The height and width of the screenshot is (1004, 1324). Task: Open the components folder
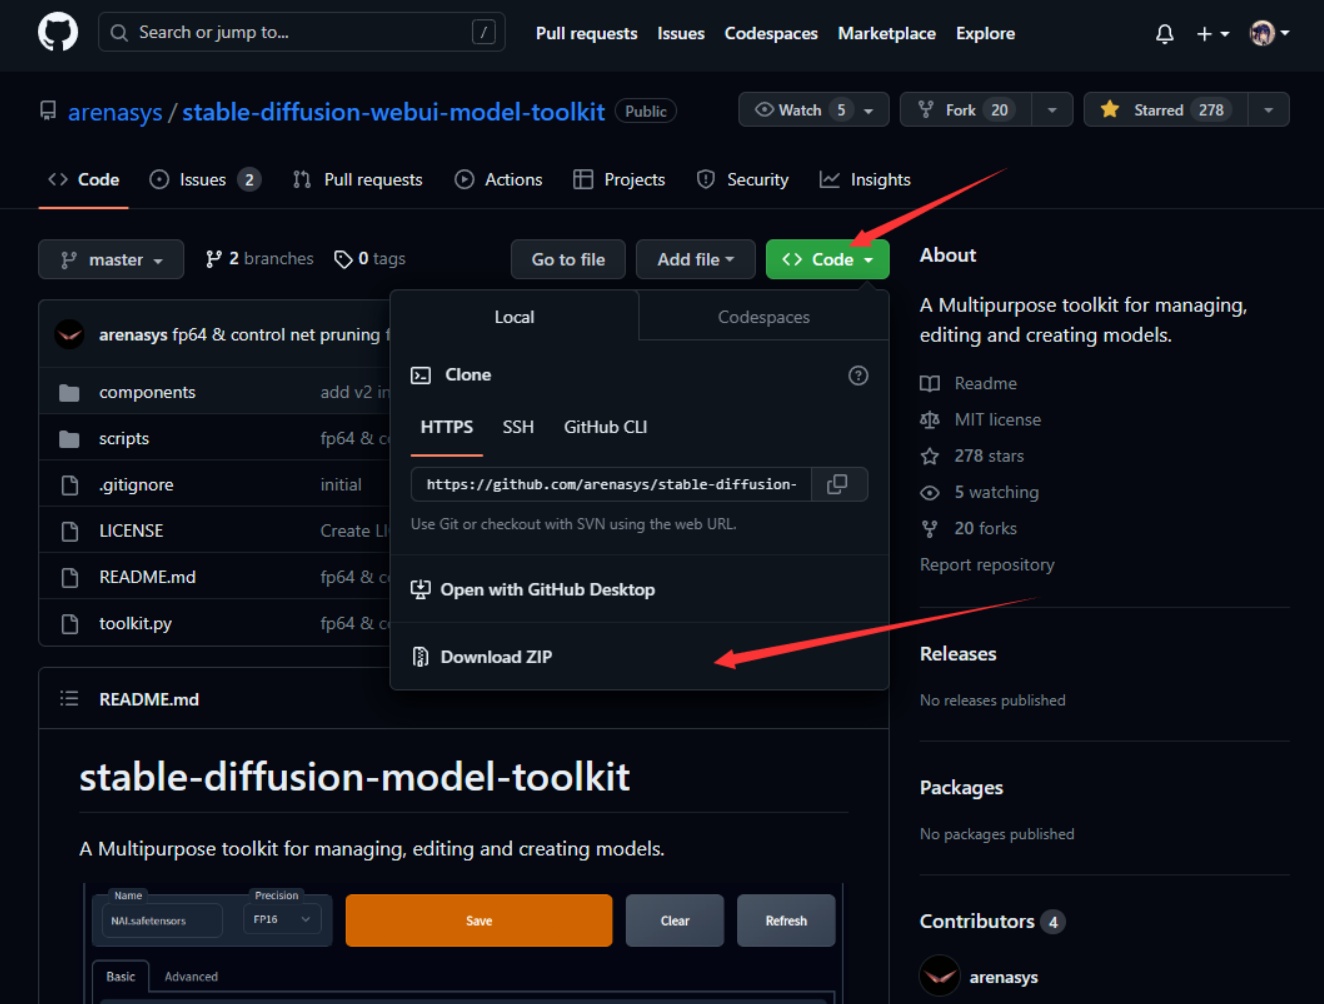pos(147,392)
